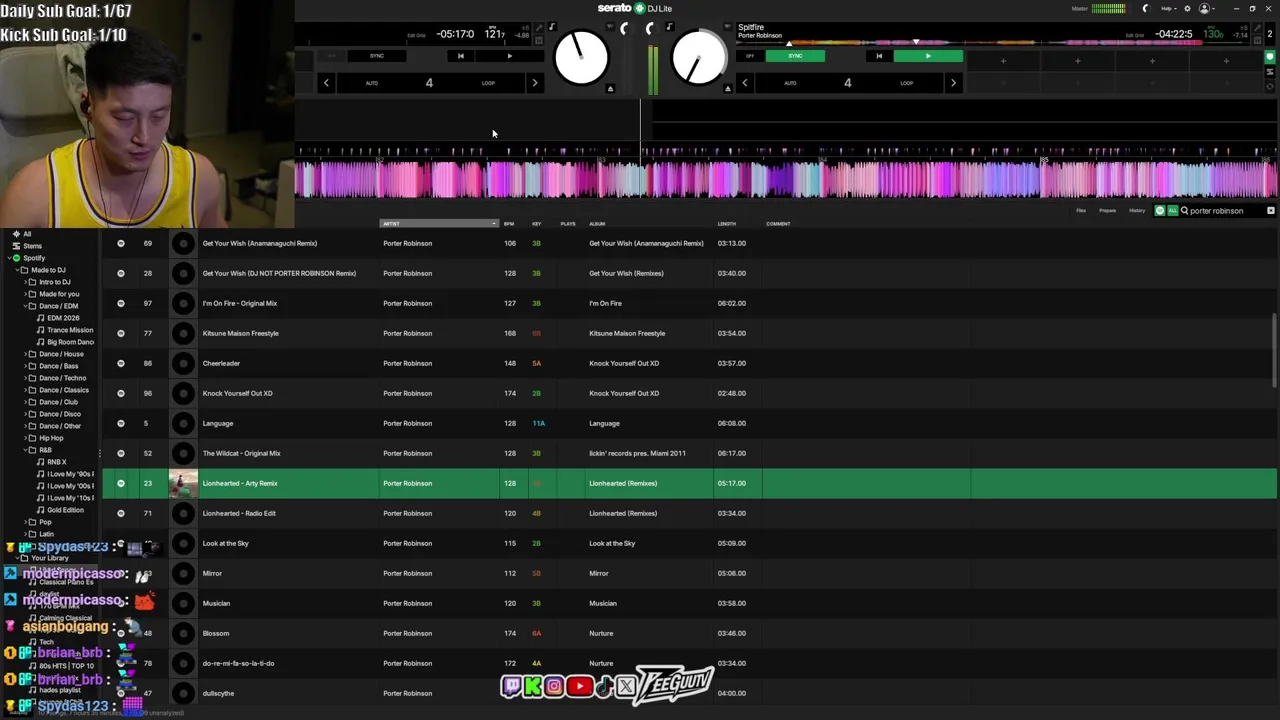
Task: Decrease right deck loop size arrow
Action: coord(744,83)
